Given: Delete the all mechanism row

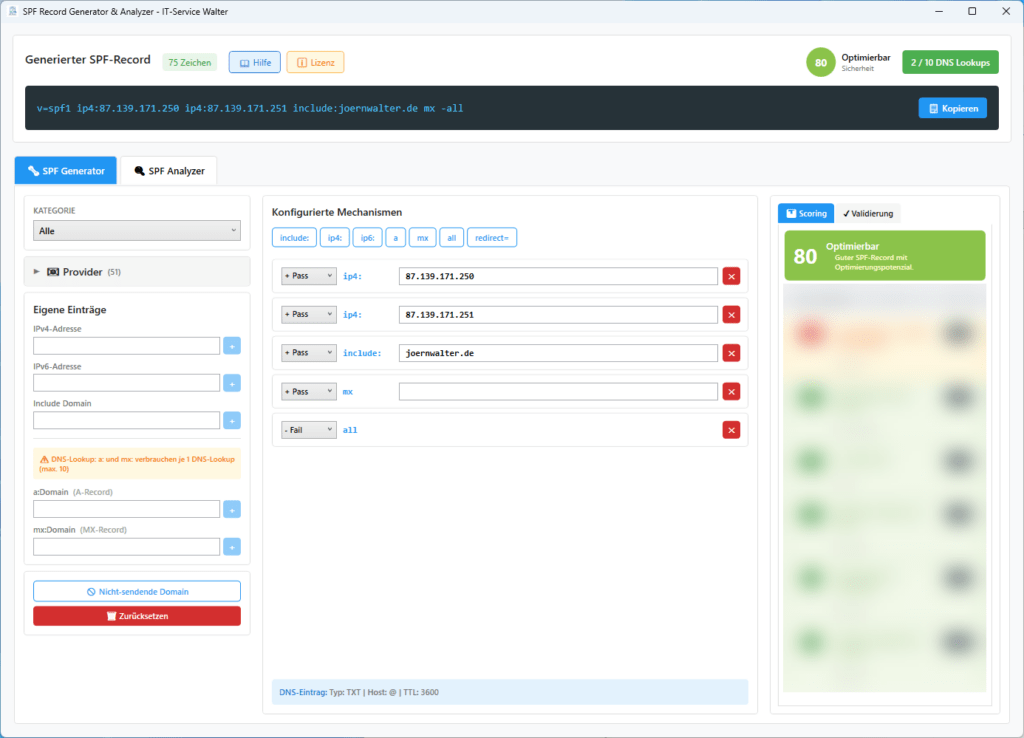Looking at the screenshot, I should tap(731, 430).
